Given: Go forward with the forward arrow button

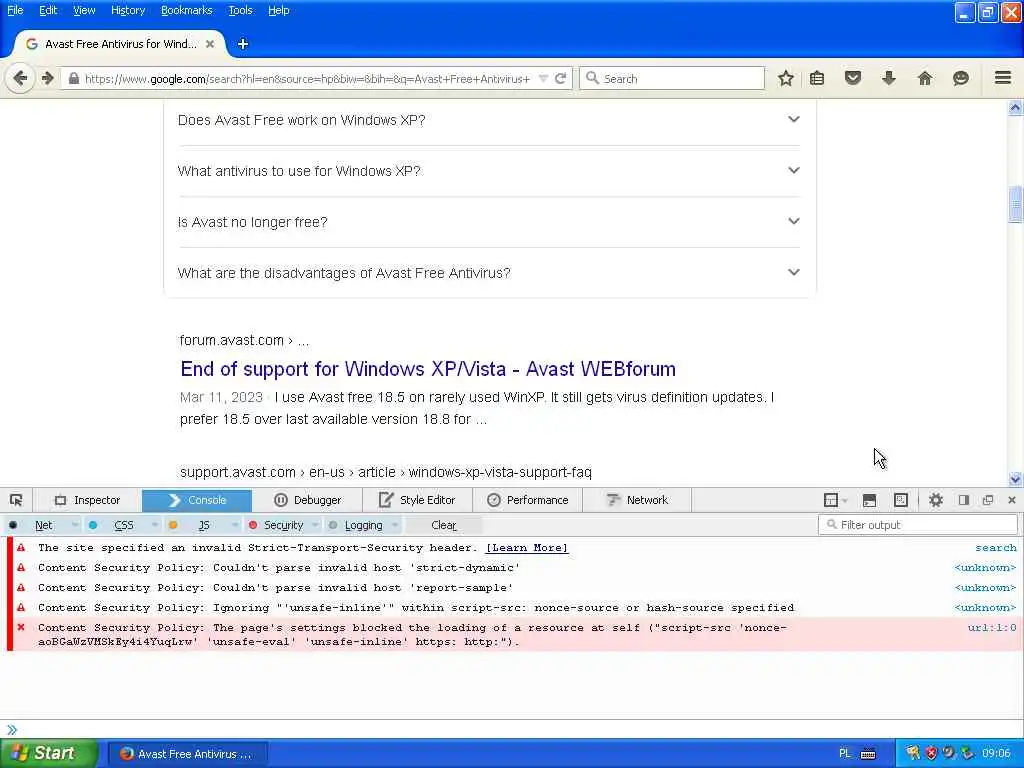Looking at the screenshot, I should [x=48, y=78].
